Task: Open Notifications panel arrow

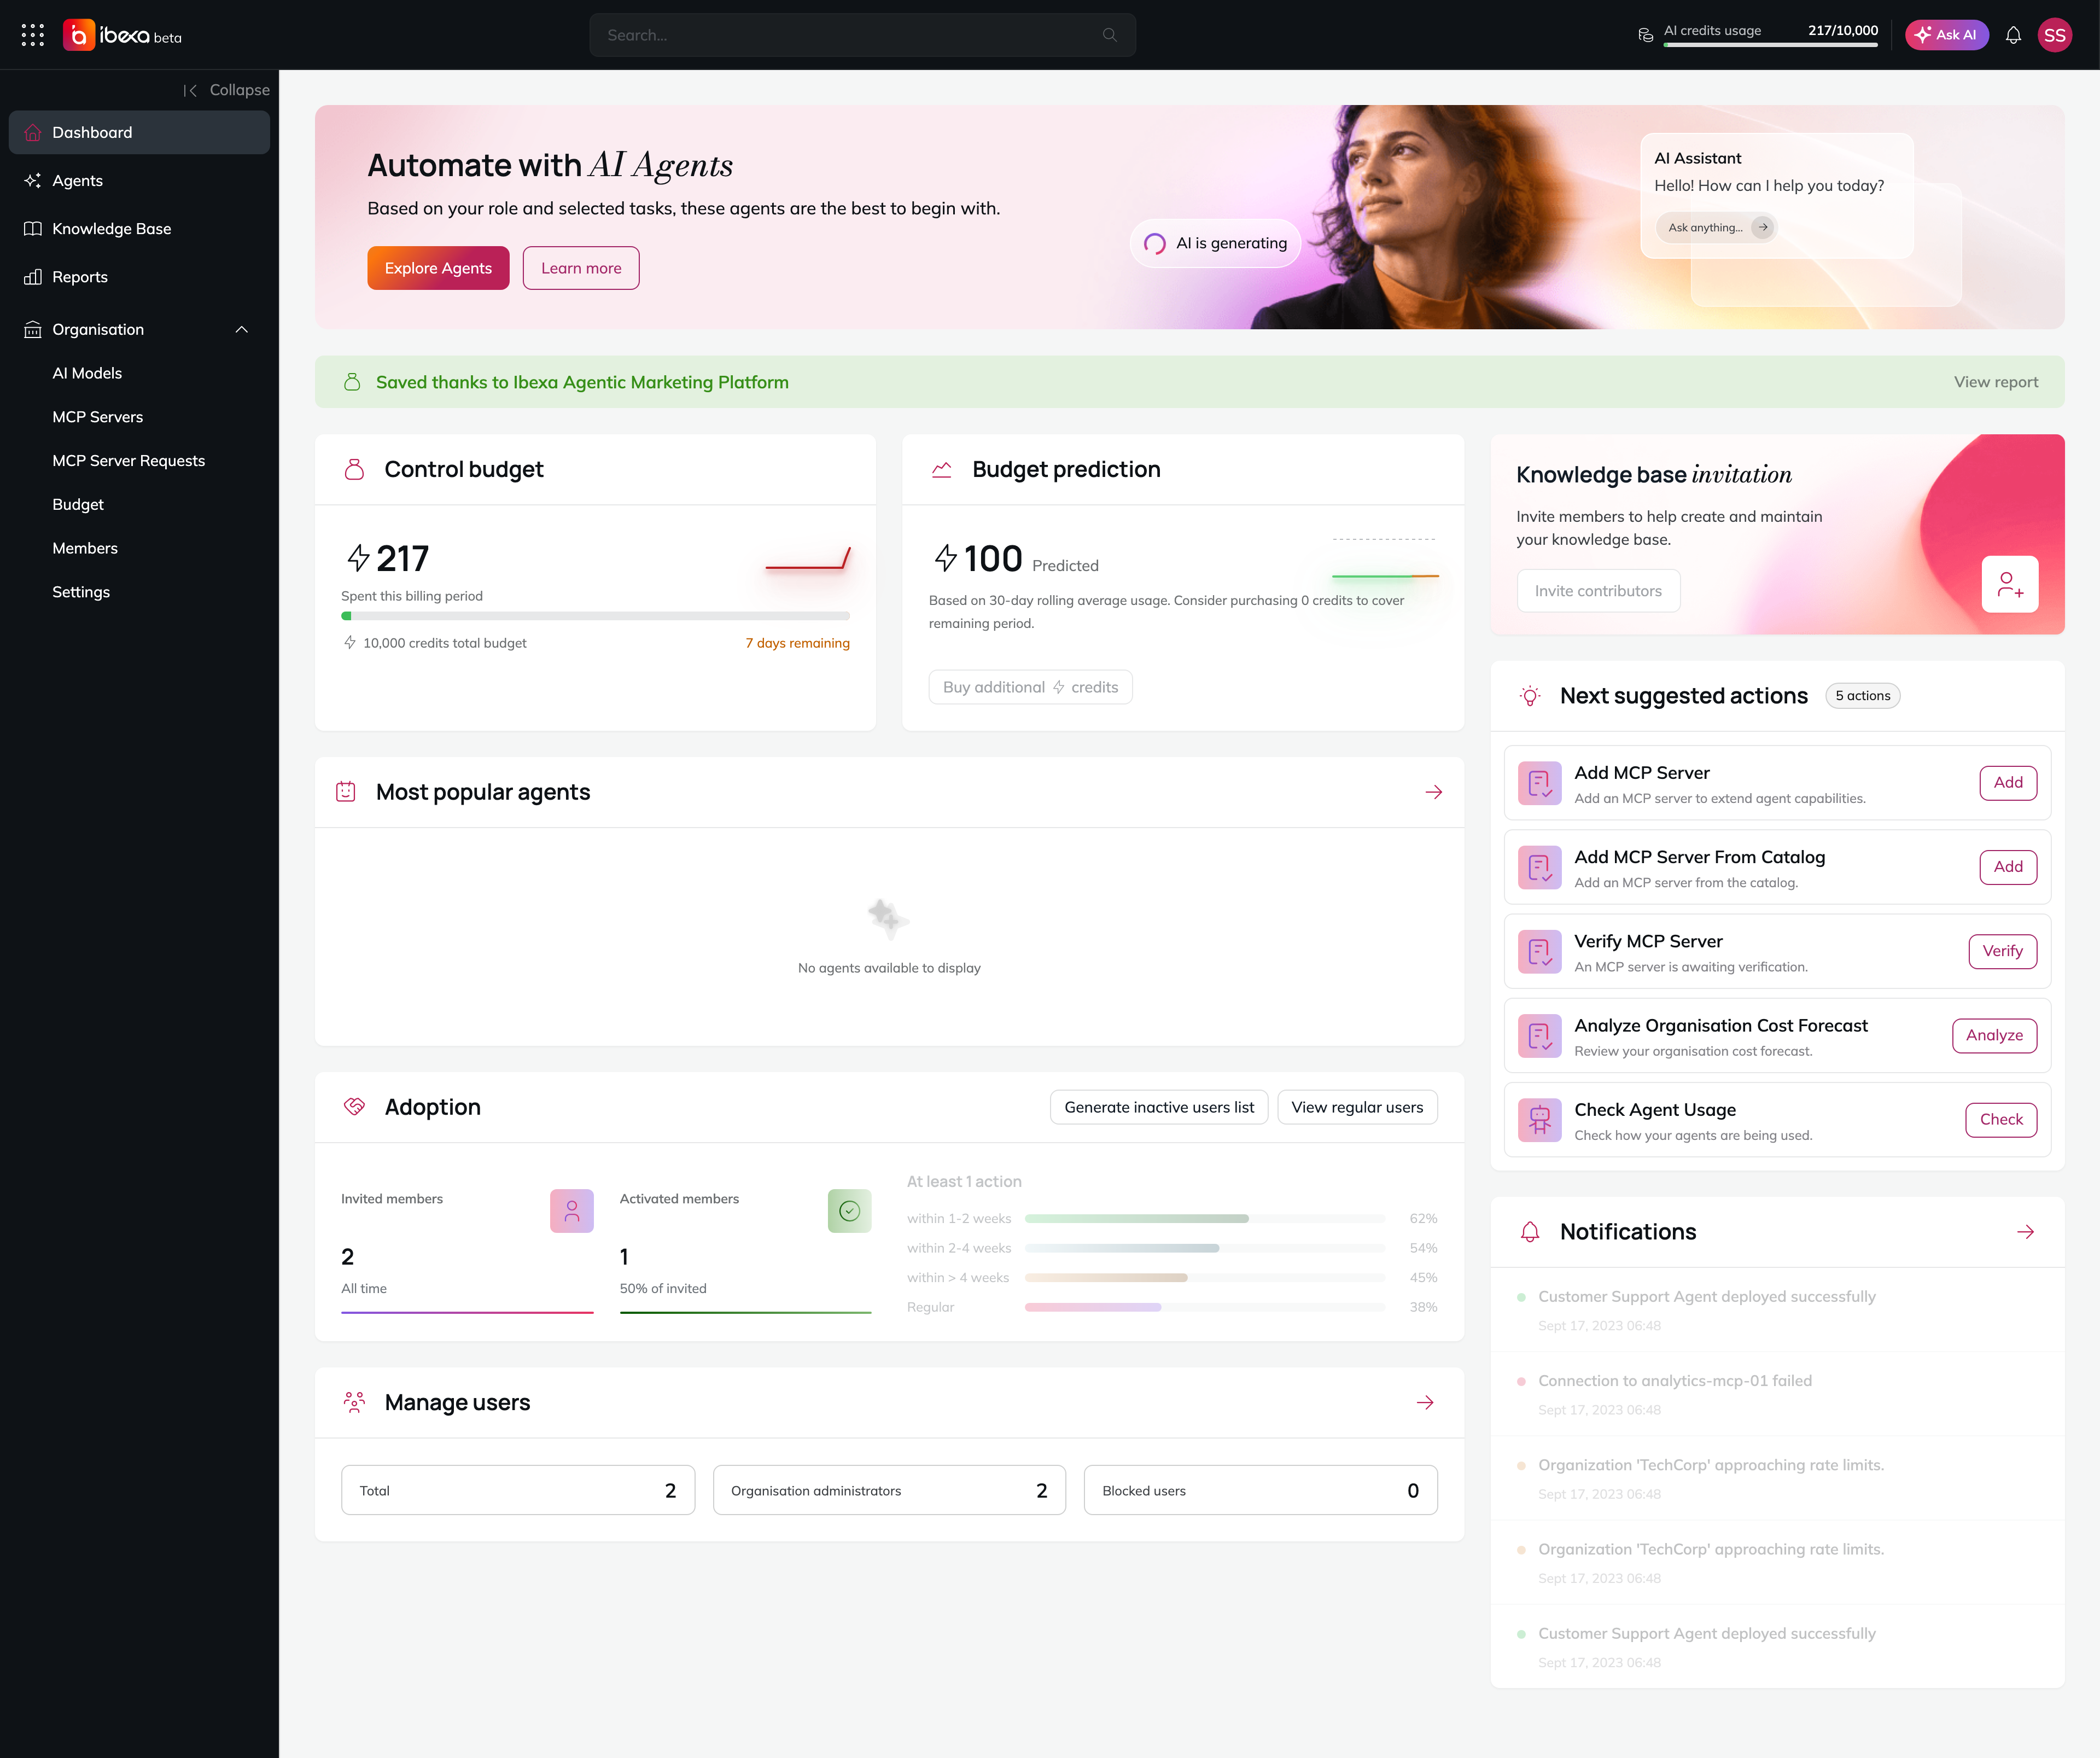Action: pyautogui.click(x=2025, y=1232)
